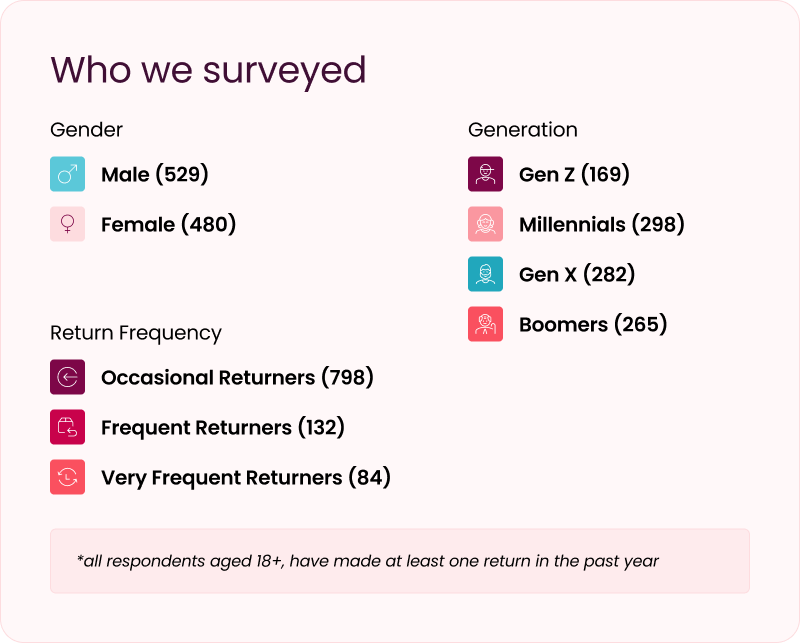Select the Female (480) label
Viewport: 800px width, 643px height.
tap(168, 225)
